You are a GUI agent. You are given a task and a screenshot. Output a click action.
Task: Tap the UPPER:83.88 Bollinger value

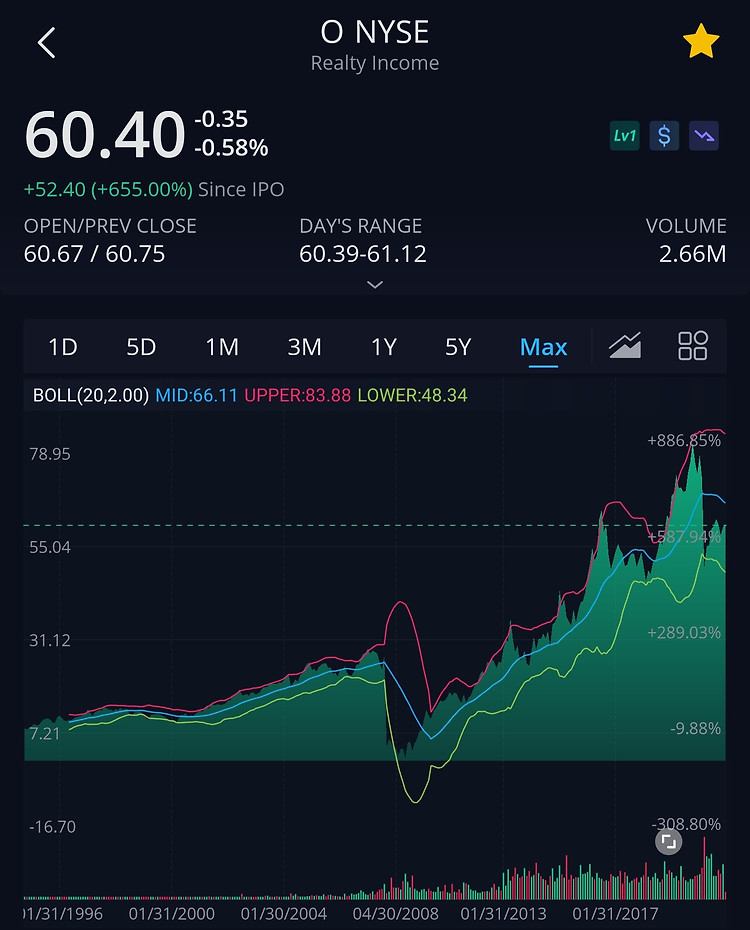(x=297, y=395)
